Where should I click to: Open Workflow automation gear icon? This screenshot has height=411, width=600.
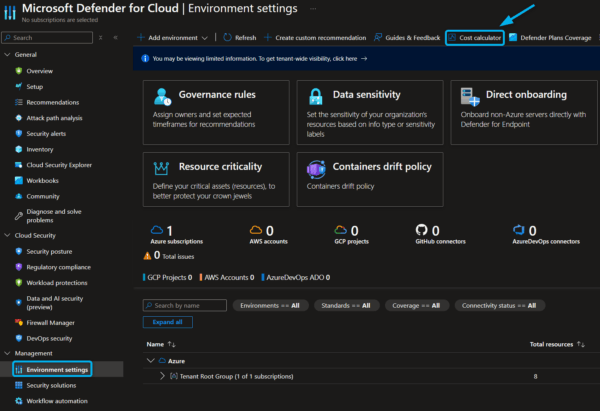[18, 401]
